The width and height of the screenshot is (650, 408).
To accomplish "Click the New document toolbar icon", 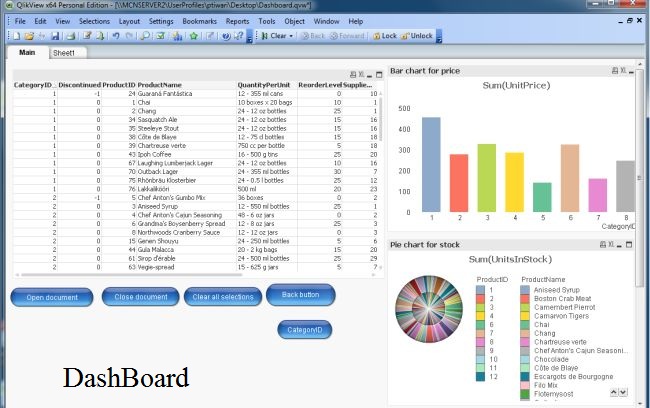I will pos(17,36).
